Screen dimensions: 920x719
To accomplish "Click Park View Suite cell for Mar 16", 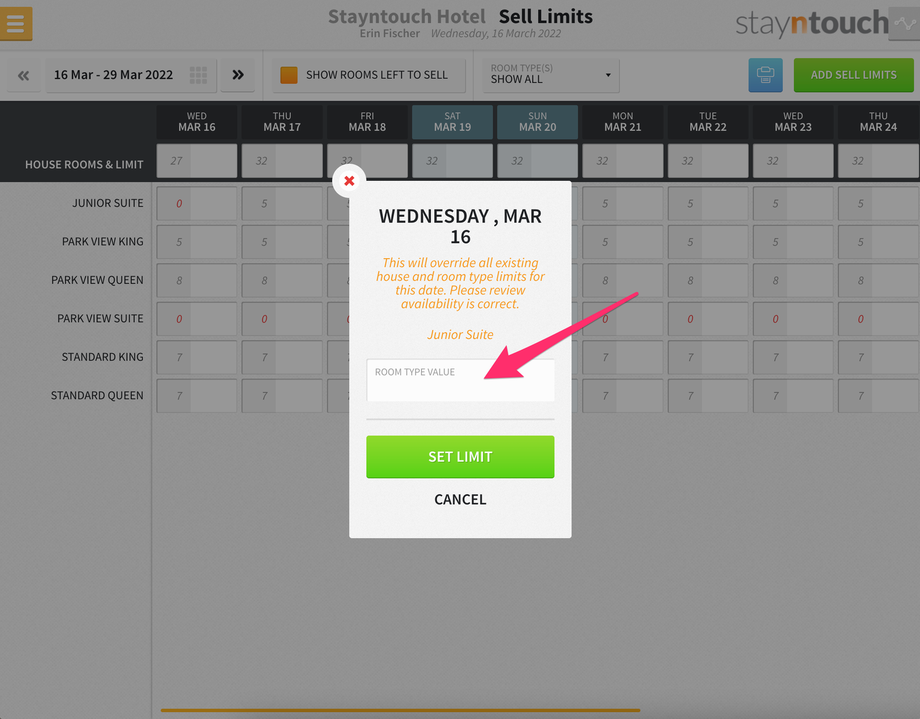I will (197, 319).
